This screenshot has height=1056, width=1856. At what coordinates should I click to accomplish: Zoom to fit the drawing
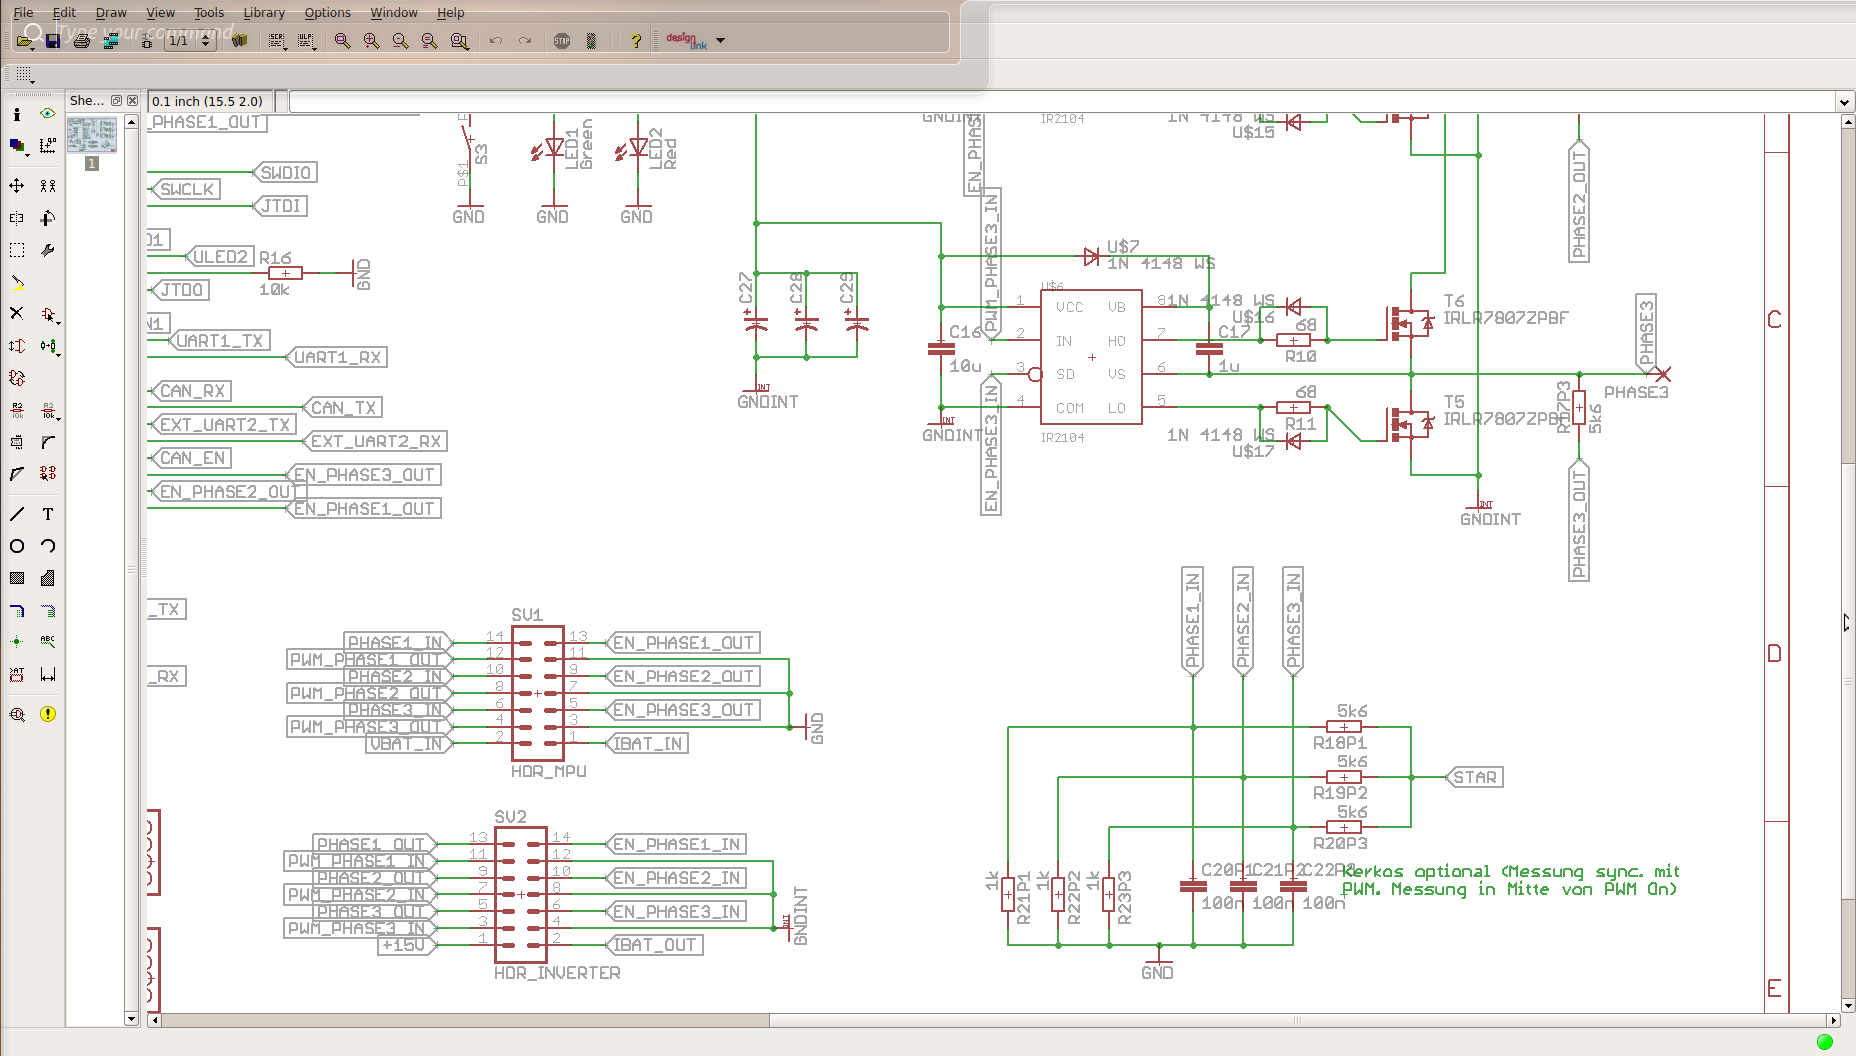pos(342,41)
